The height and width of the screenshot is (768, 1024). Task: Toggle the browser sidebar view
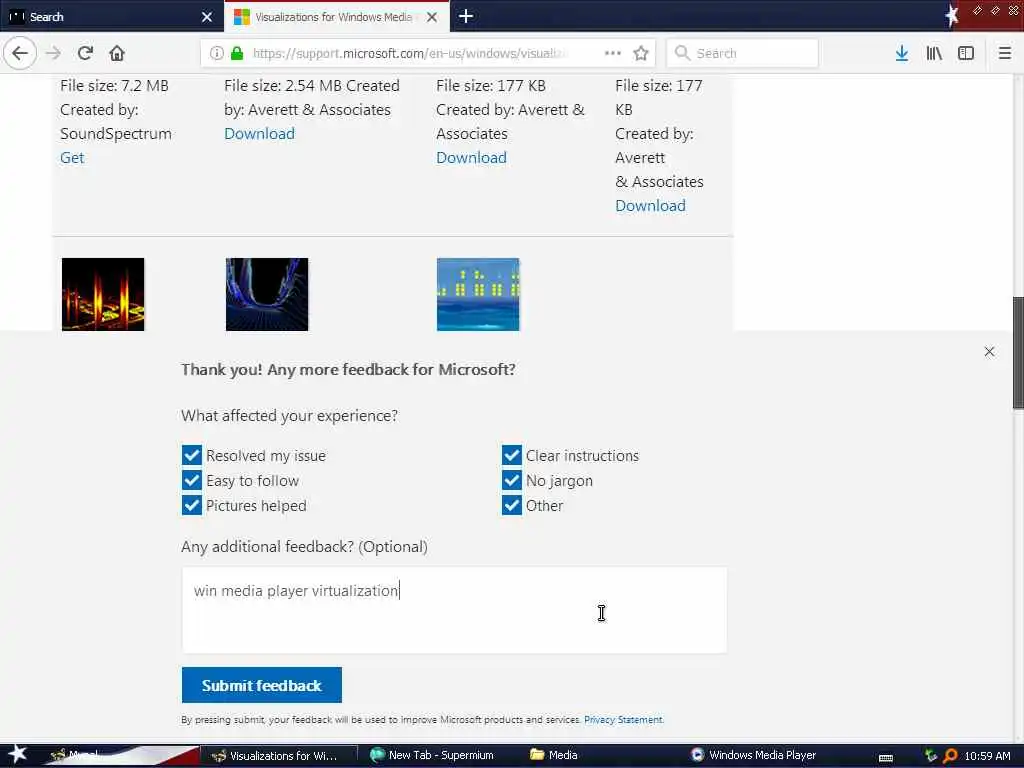966,53
